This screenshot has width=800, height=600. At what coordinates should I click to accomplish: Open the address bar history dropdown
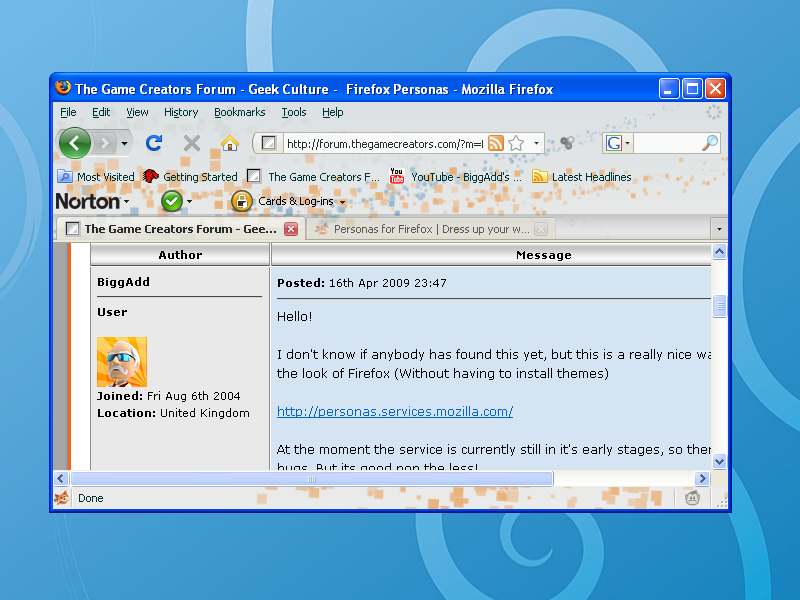(536, 143)
